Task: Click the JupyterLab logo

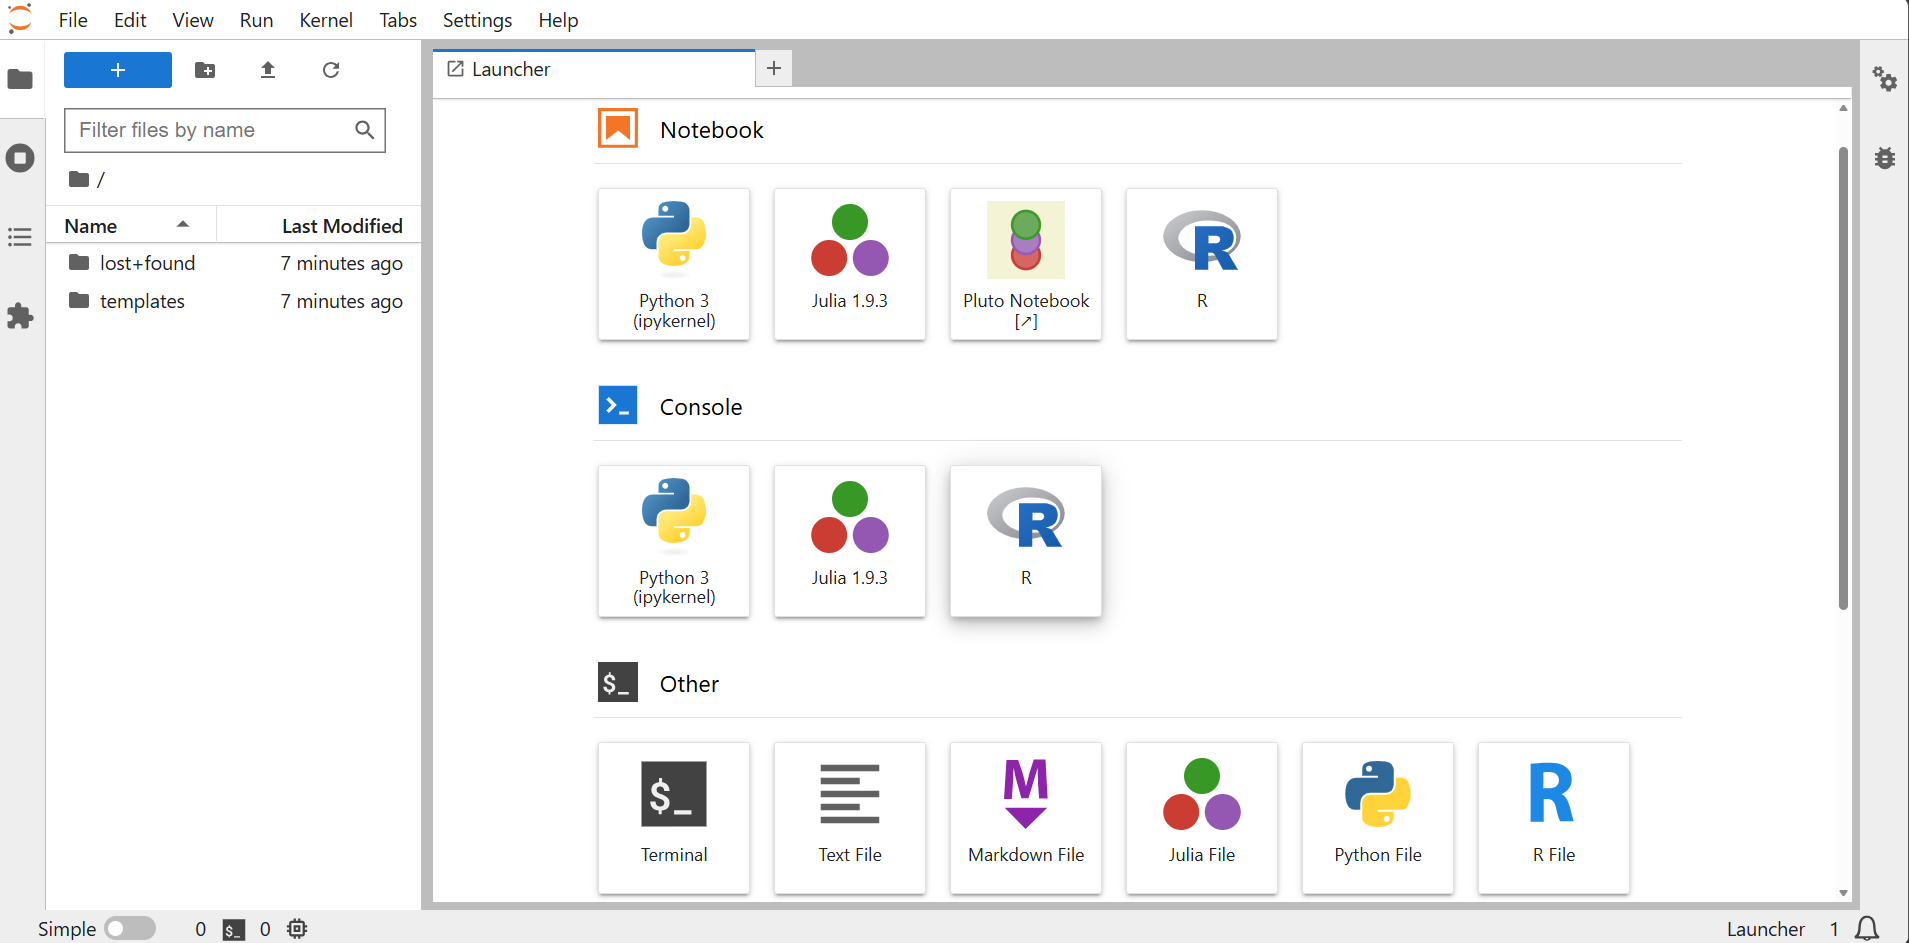Action: click(x=20, y=19)
